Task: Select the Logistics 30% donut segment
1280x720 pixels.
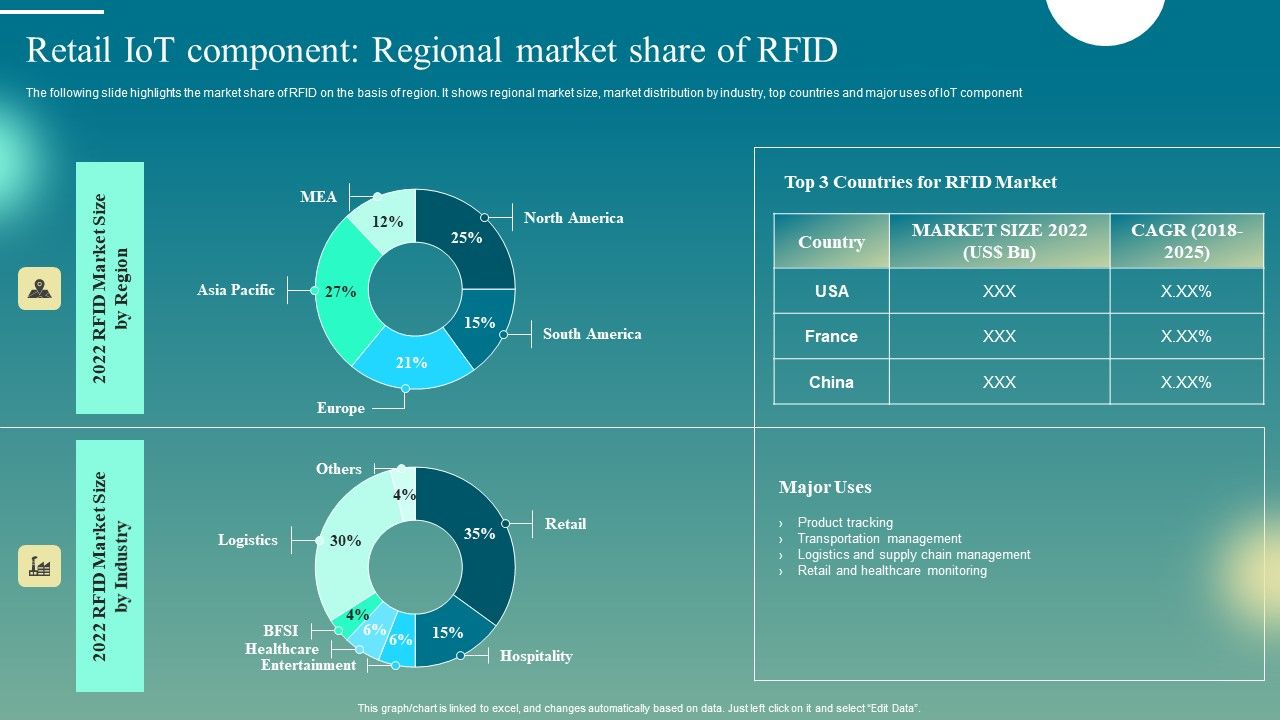Action: click(344, 540)
